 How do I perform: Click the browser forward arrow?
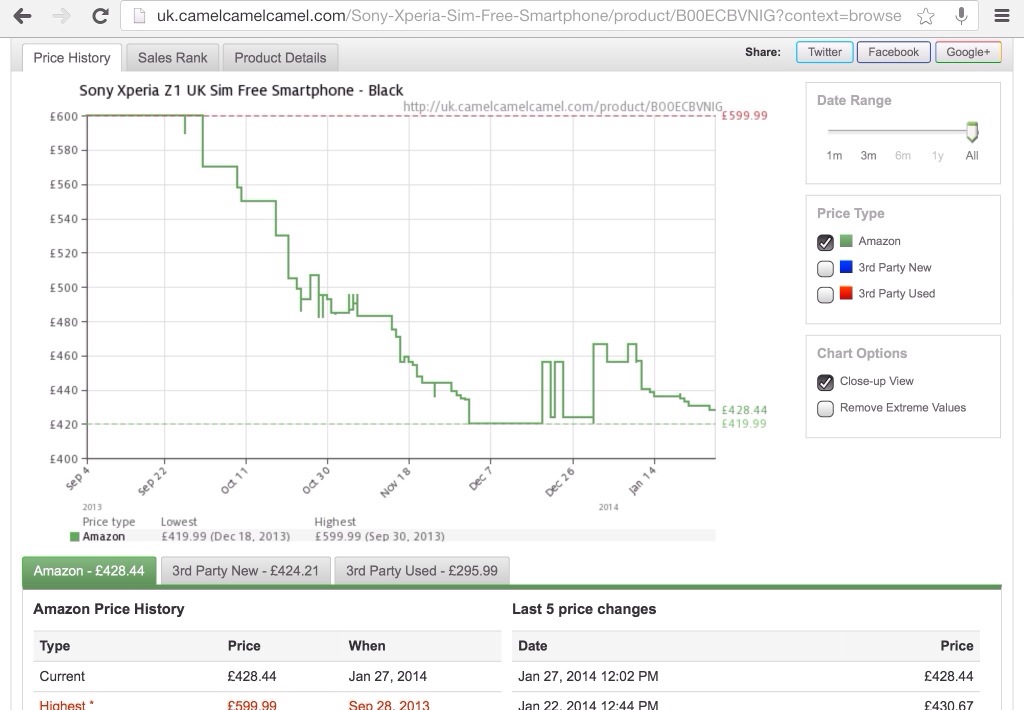61,16
